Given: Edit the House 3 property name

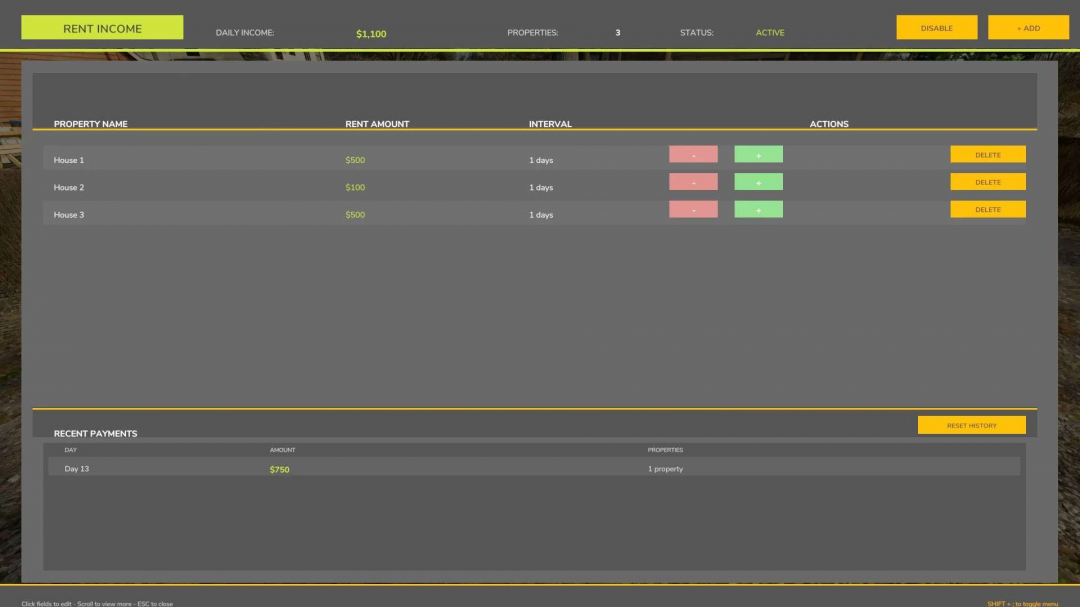Looking at the screenshot, I should (69, 214).
